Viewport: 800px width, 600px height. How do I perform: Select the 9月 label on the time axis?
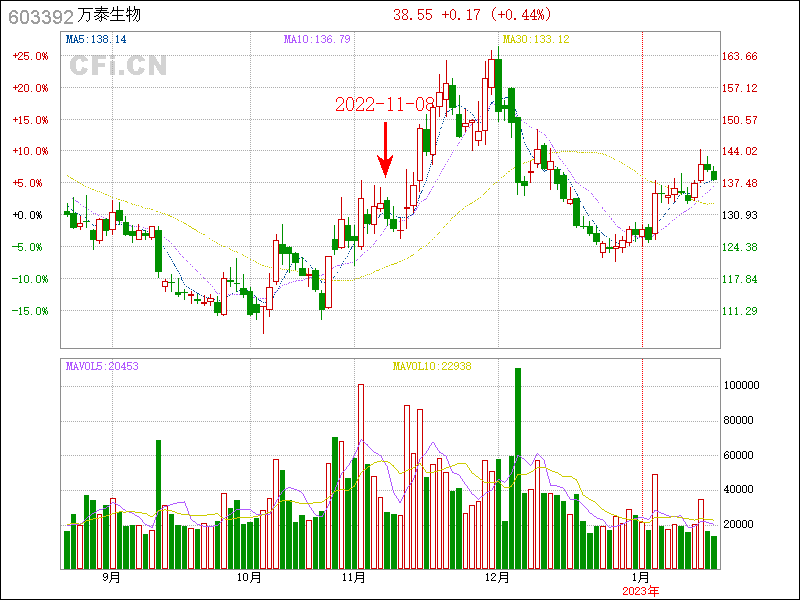pos(111,577)
